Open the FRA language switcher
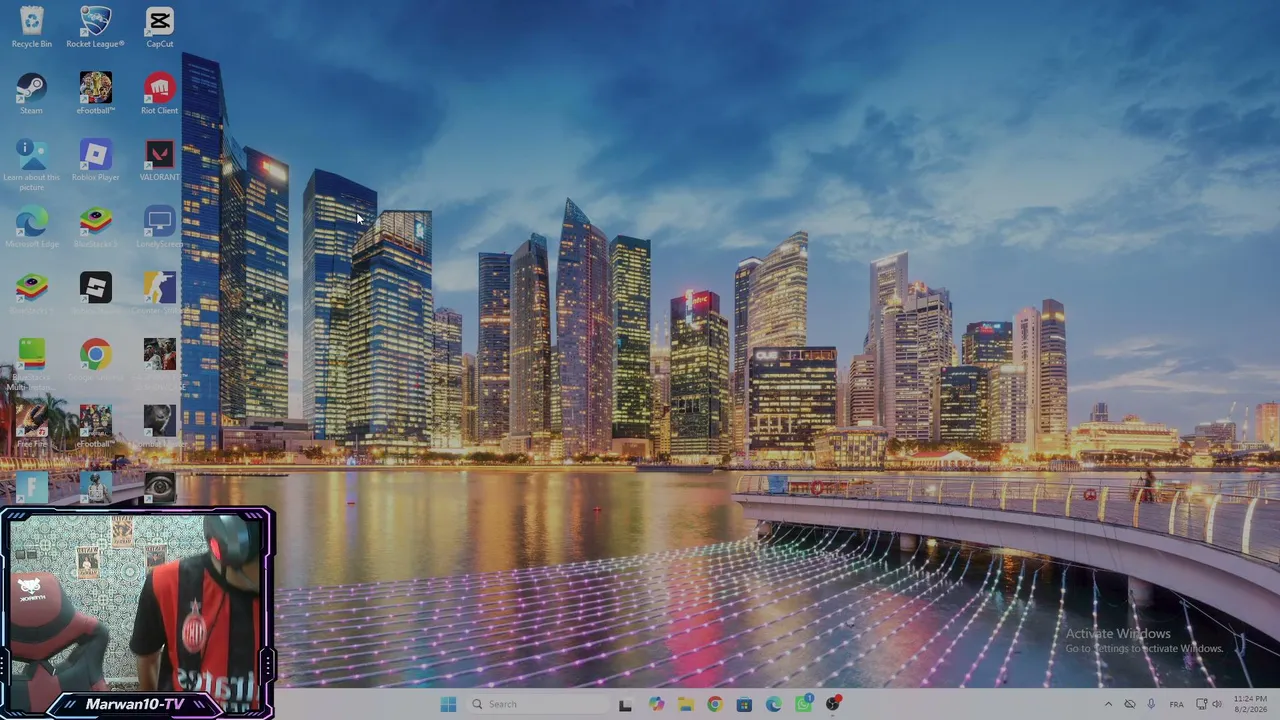This screenshot has height=720, width=1280. 1177,704
